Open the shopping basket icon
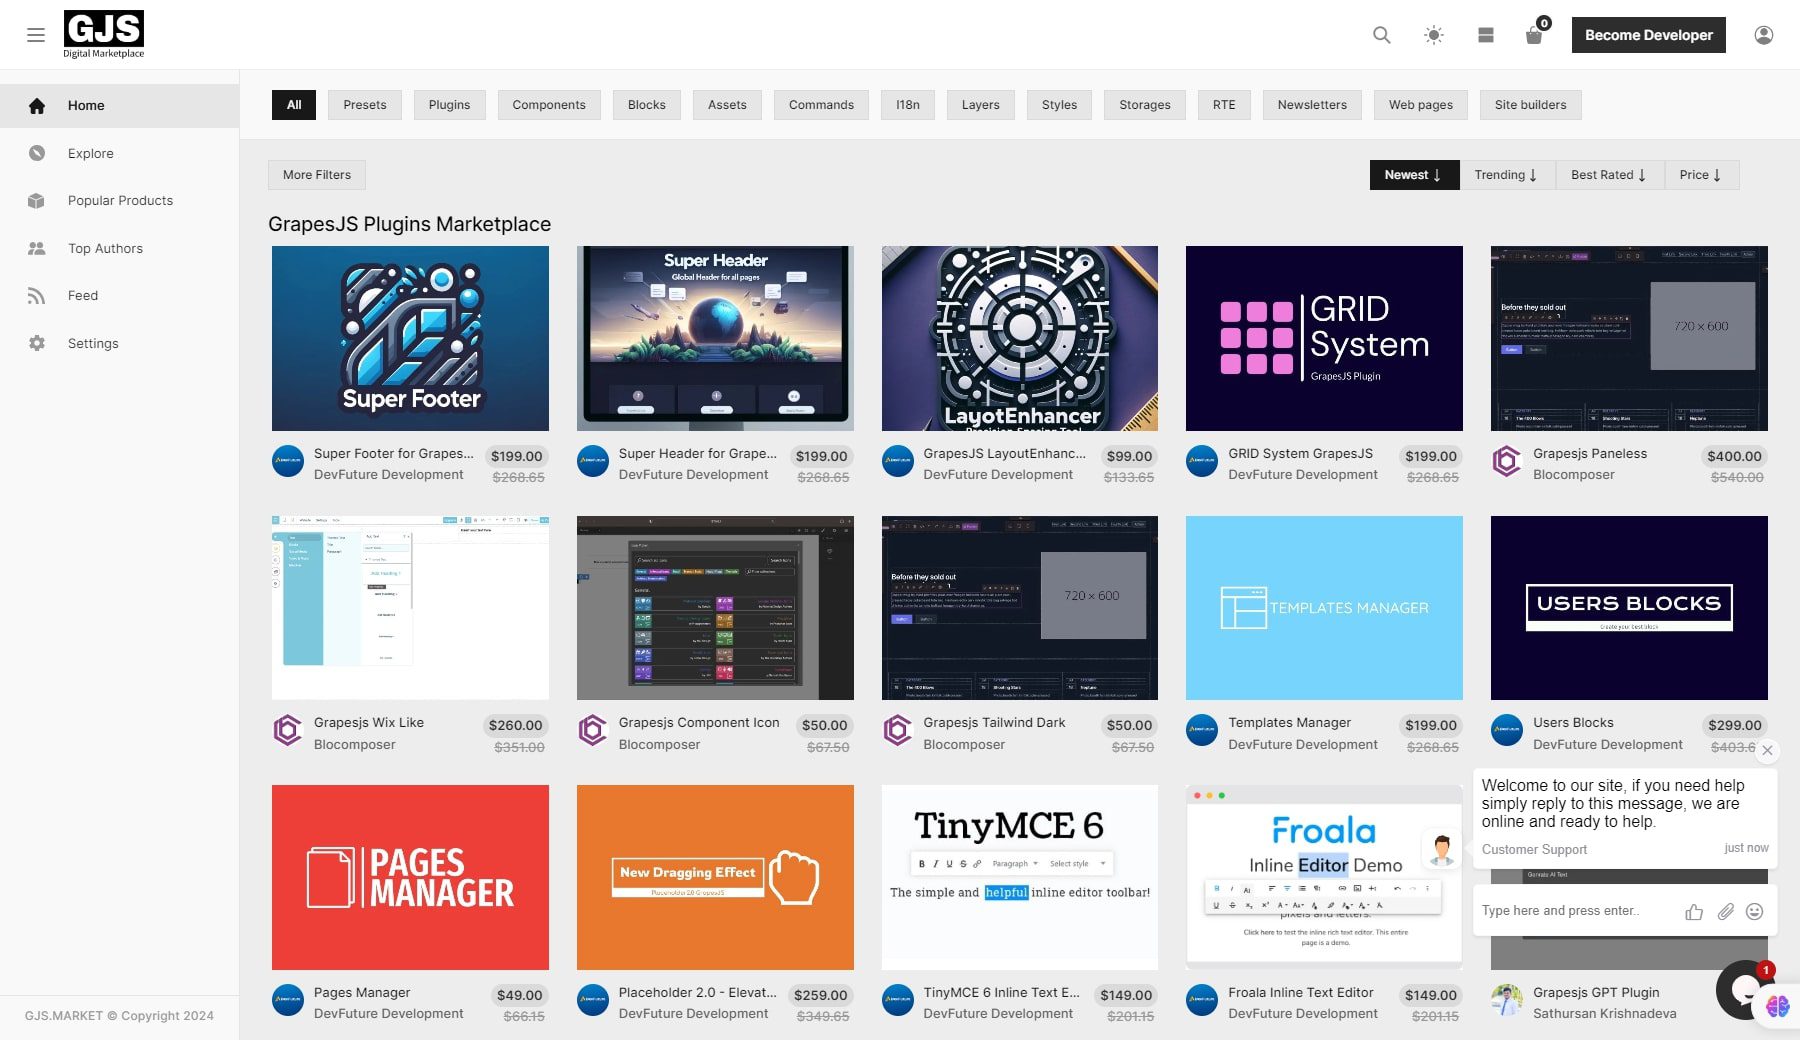Viewport: 1800px width, 1040px height. [1534, 36]
